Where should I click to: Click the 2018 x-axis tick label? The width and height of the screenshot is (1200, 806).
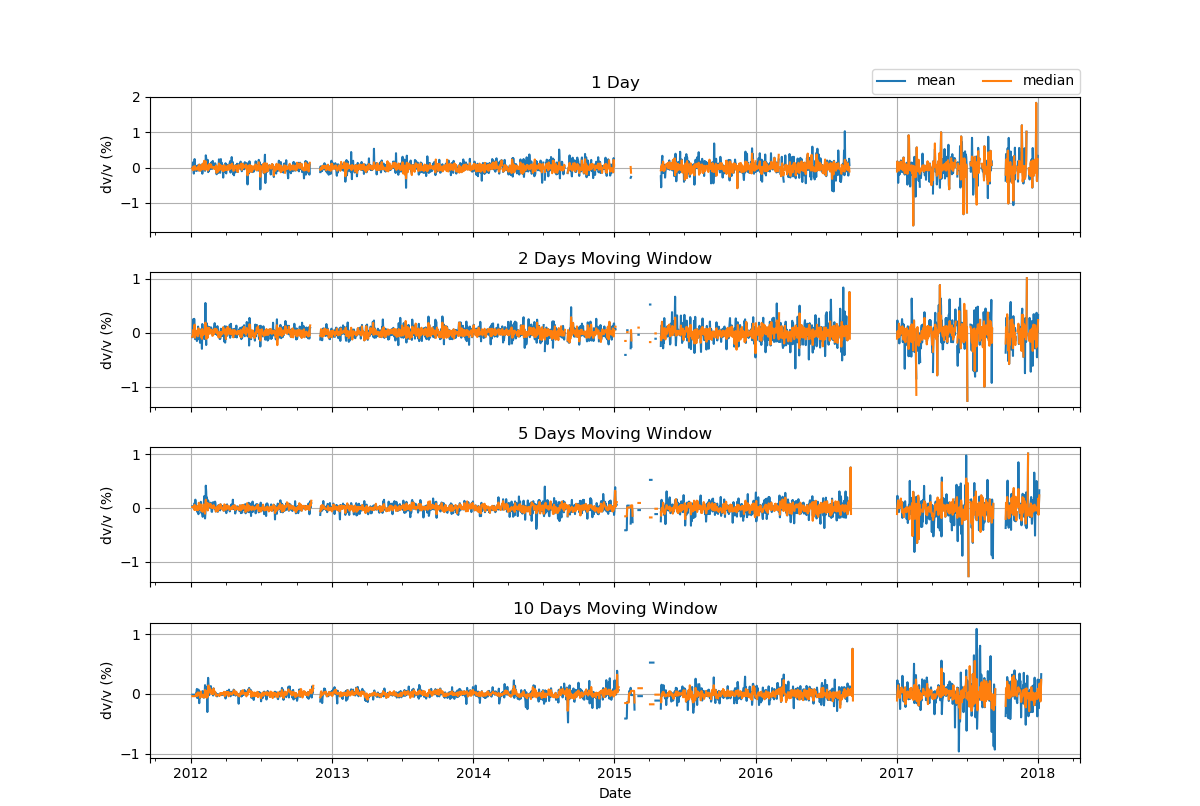pos(1038,773)
